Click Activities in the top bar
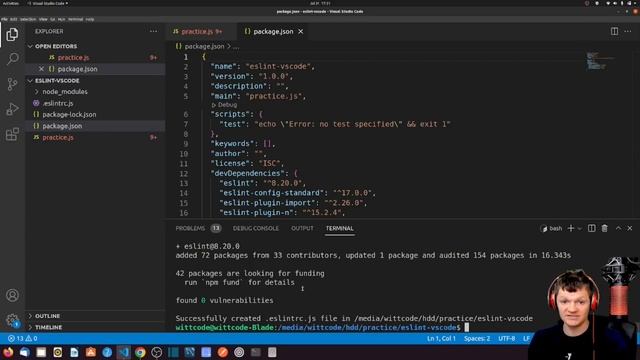 (11, 3)
